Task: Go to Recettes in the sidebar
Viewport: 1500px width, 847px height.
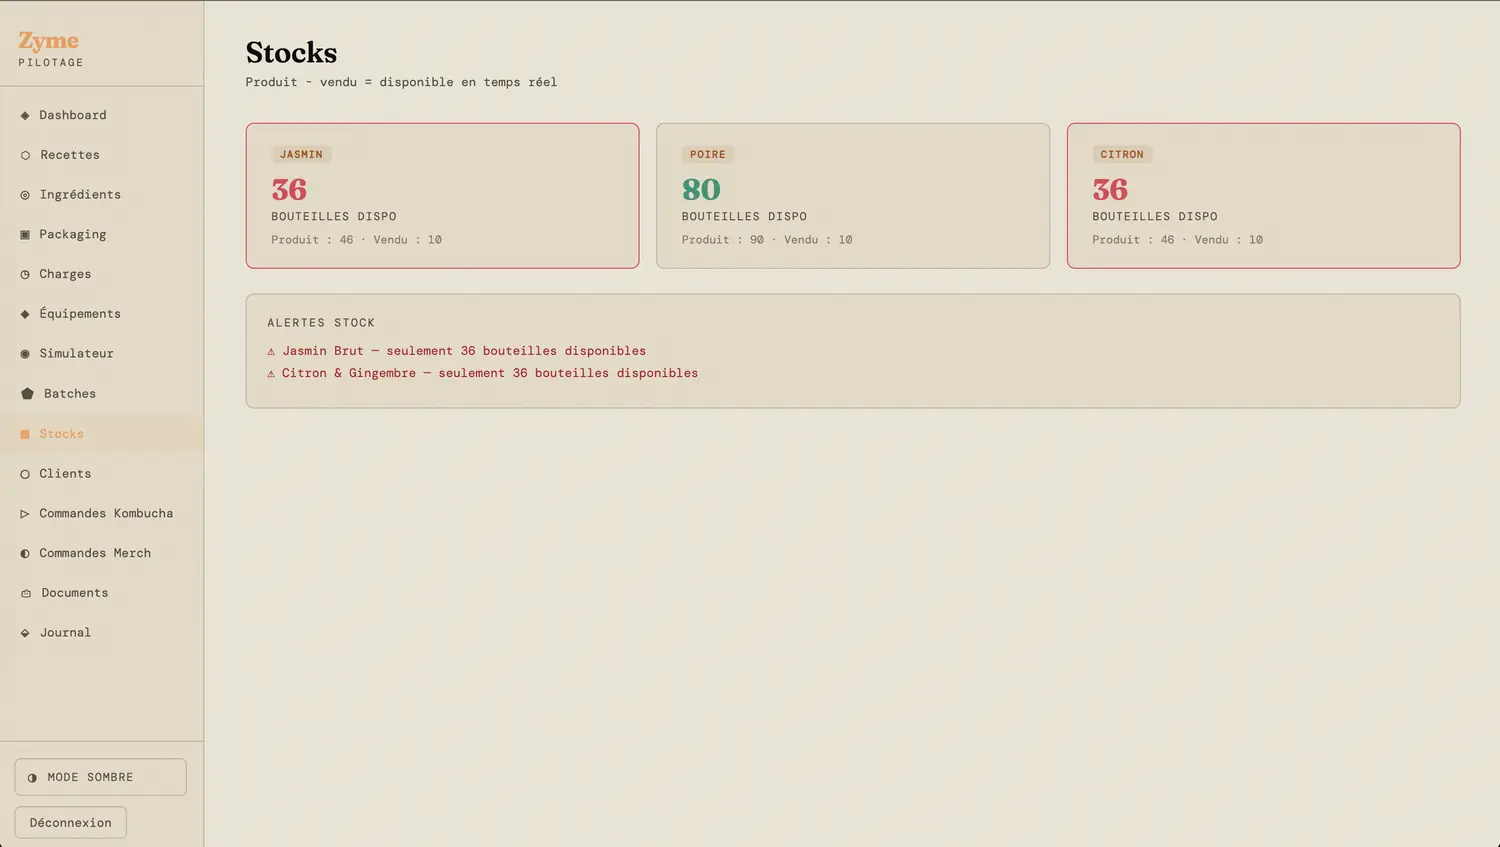Action: [x=102, y=155]
